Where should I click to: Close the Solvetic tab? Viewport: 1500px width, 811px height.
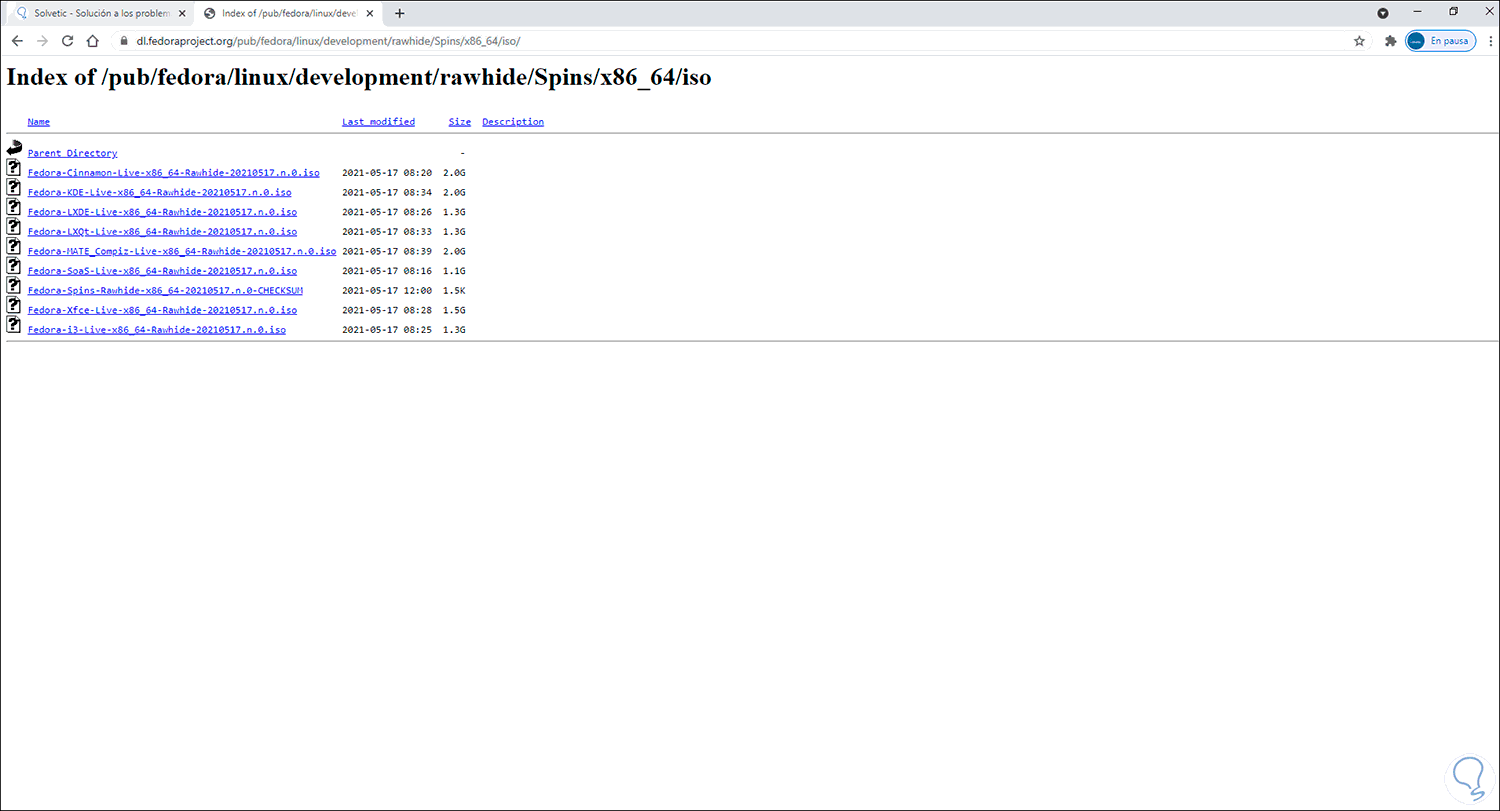[x=182, y=13]
